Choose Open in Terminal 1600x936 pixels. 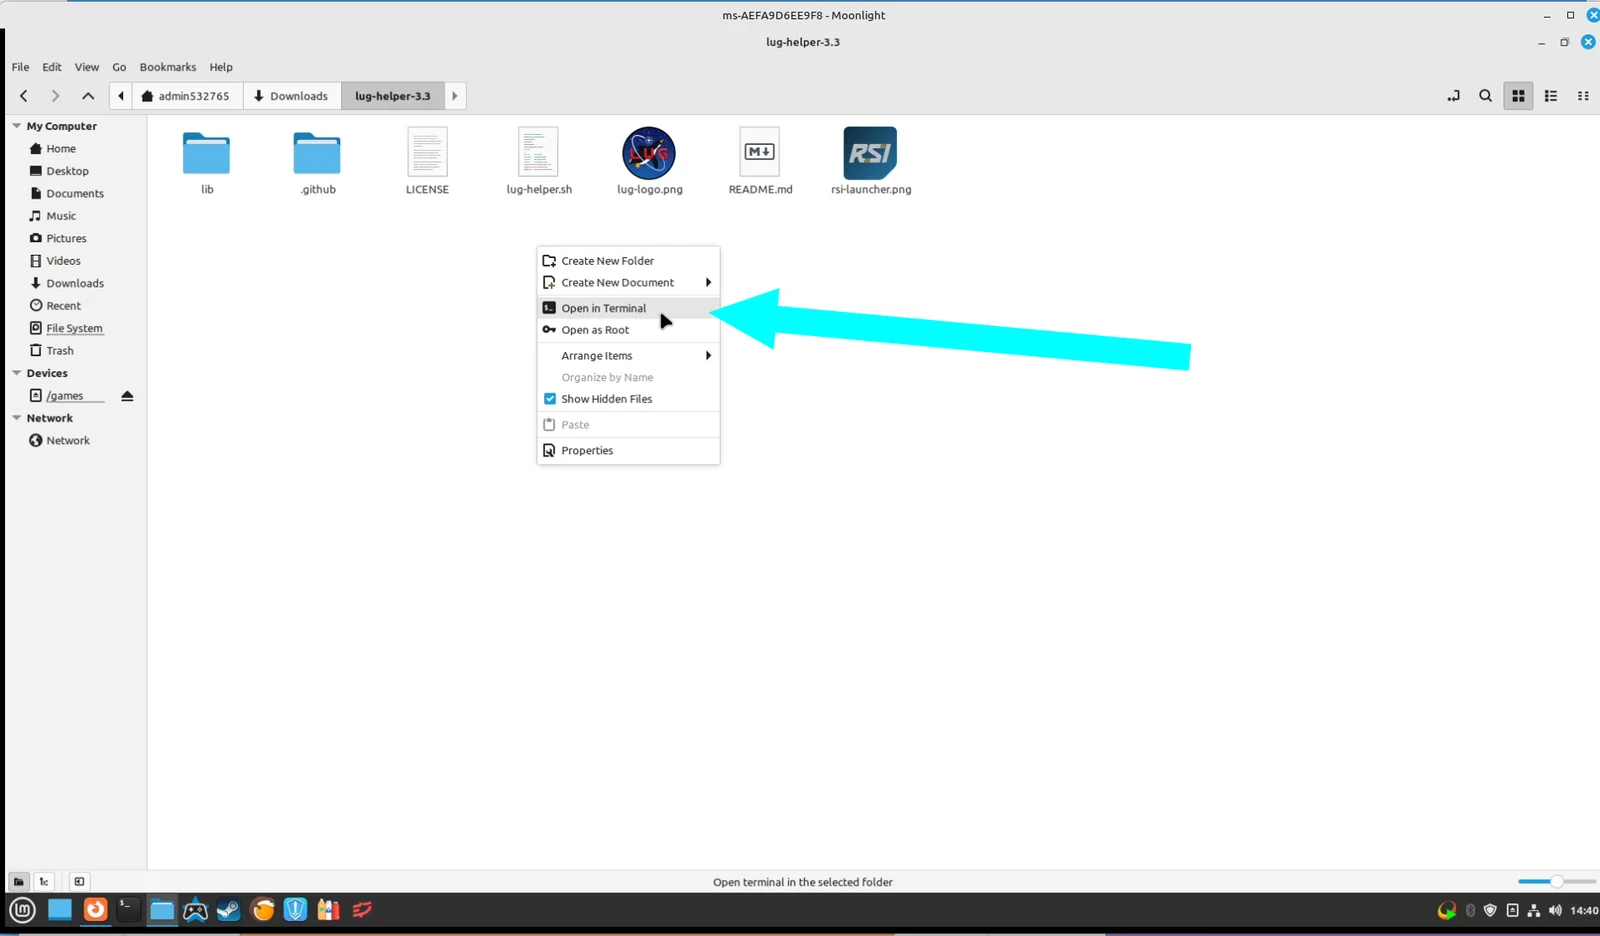(x=628, y=308)
